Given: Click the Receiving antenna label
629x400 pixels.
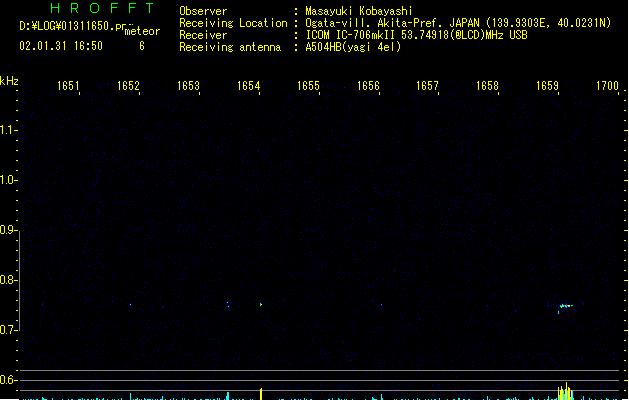Looking at the screenshot, I should coord(230,47).
